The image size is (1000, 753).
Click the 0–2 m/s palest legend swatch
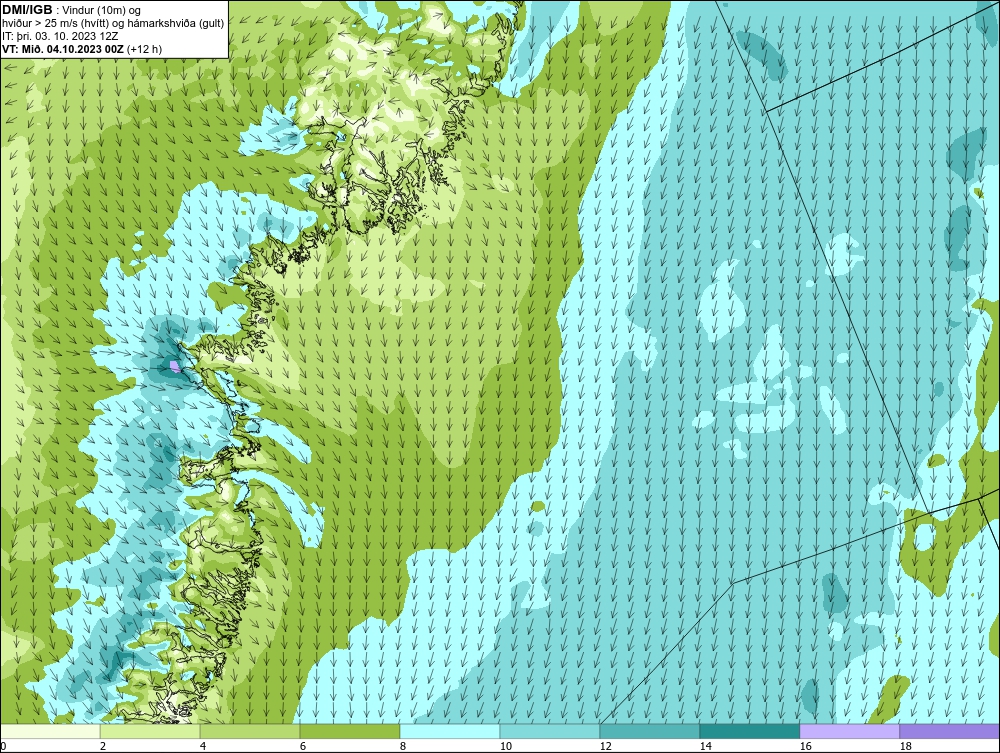50,731
